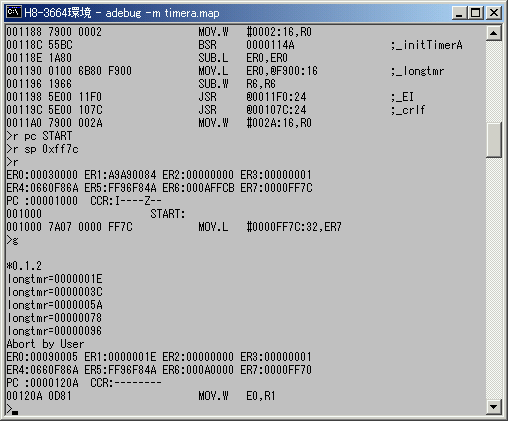Viewport: 508px width, 421px height.
Task: Click the 'r pc START' command line
Action: (x=39, y=136)
